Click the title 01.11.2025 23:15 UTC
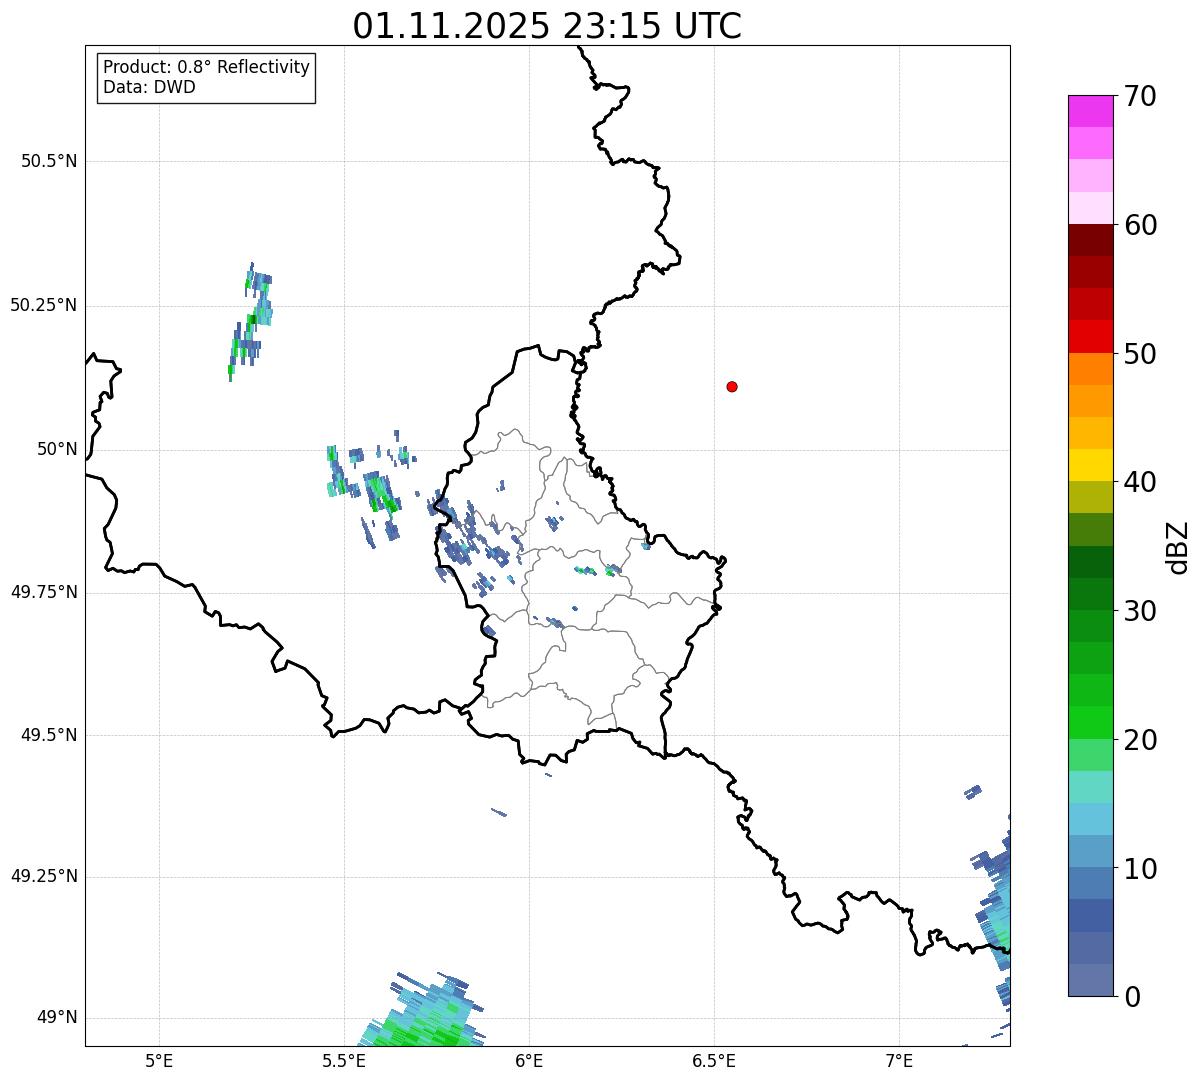 click(x=547, y=25)
